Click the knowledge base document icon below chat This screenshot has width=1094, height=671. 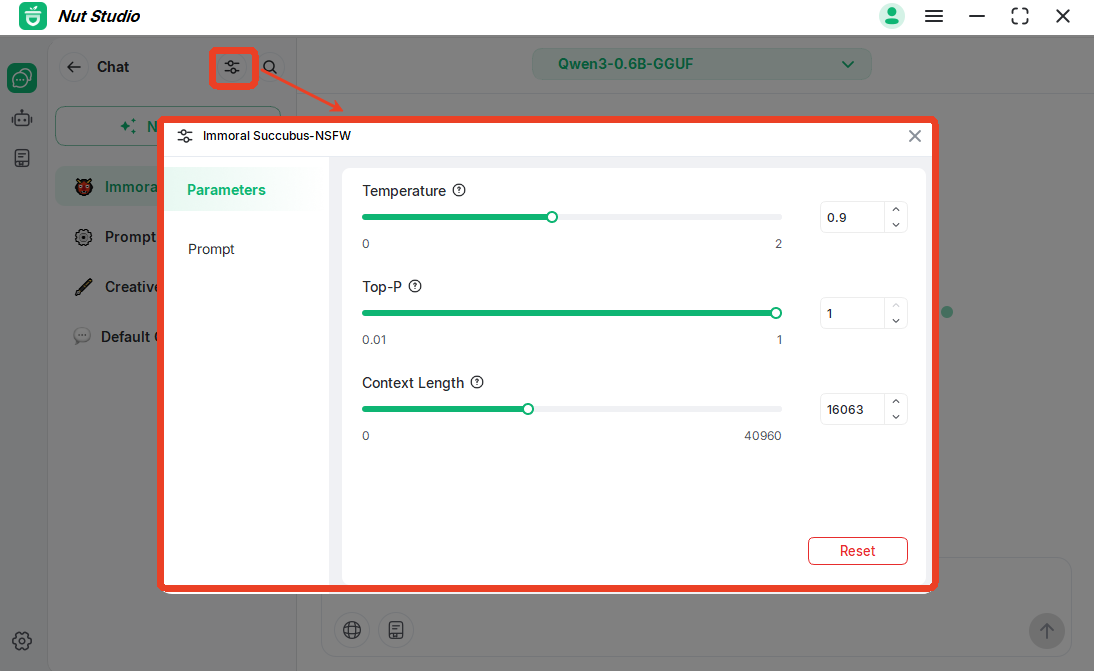396,631
